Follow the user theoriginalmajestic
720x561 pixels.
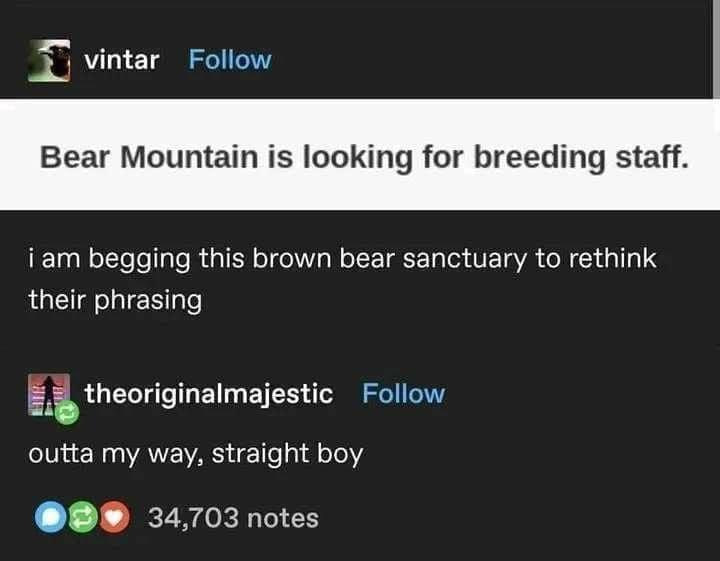point(403,393)
